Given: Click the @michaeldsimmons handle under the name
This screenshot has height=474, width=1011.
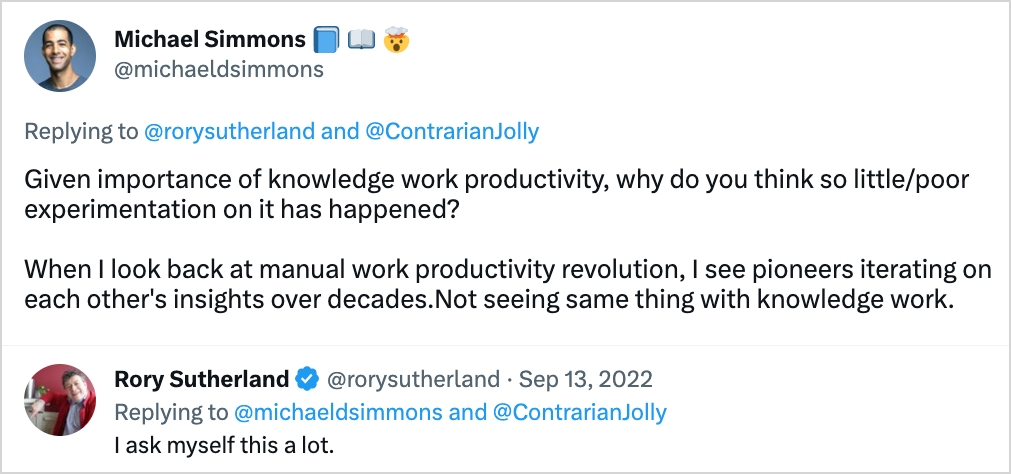Looking at the screenshot, I should pyautogui.click(x=219, y=70).
